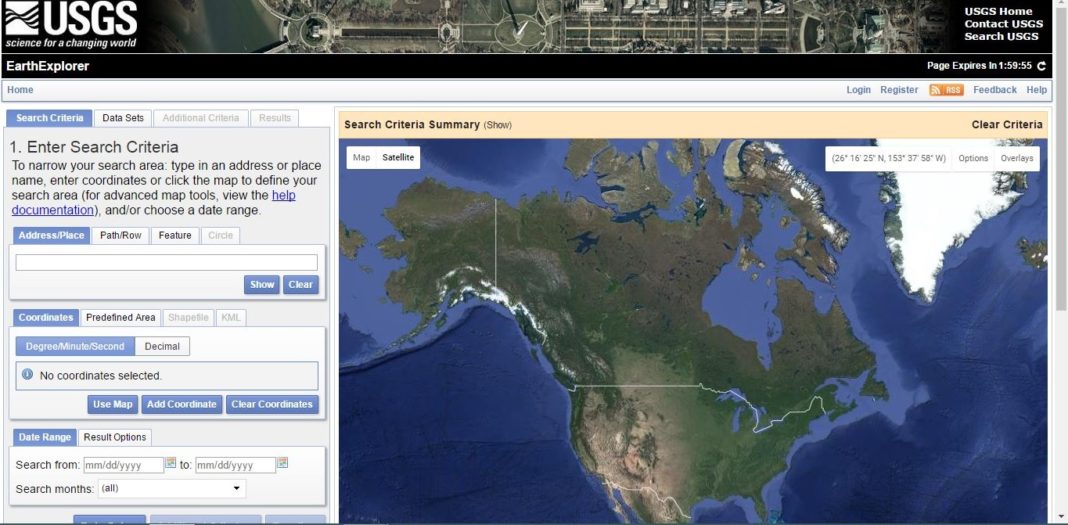
Task: Open the map Options menu
Action: tap(973, 158)
